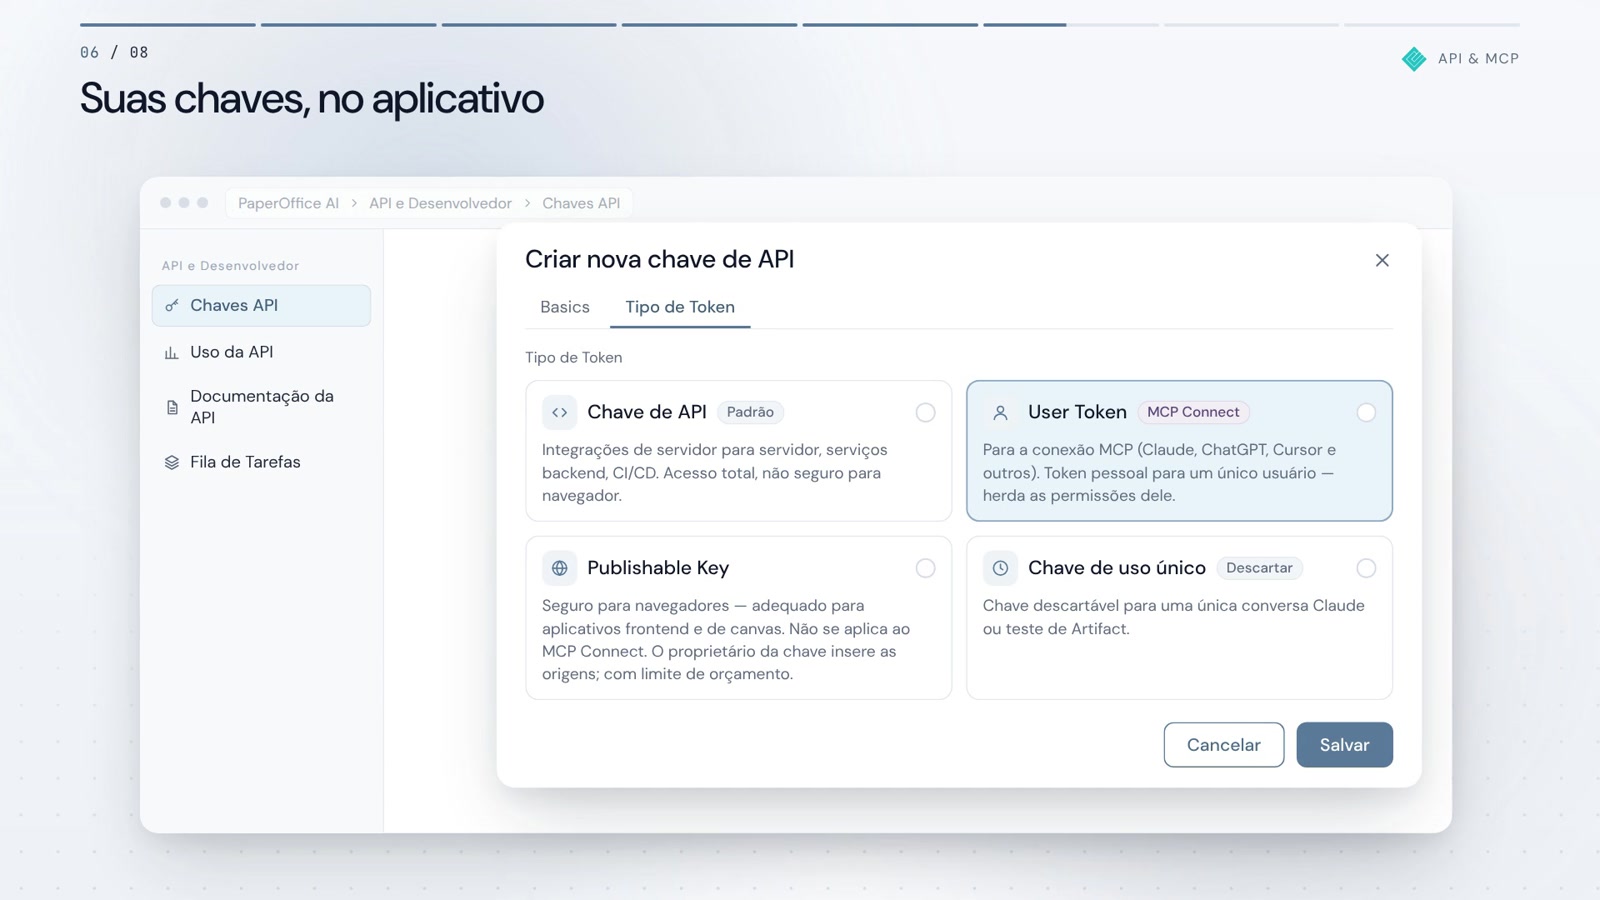1600x900 pixels.
Task: Click the Padrão badge on Chave de API
Action: 750,412
